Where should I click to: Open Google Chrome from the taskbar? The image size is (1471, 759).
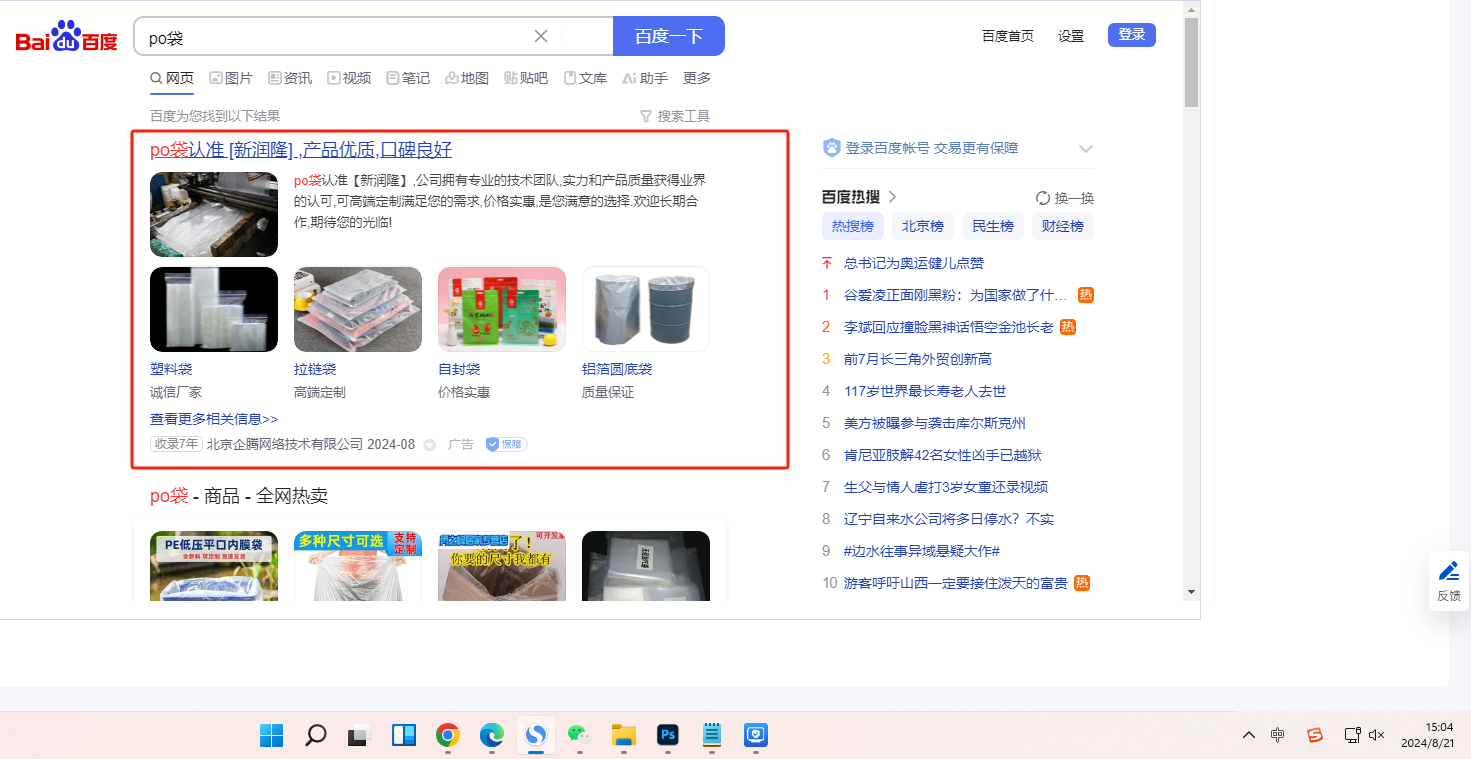click(x=447, y=735)
